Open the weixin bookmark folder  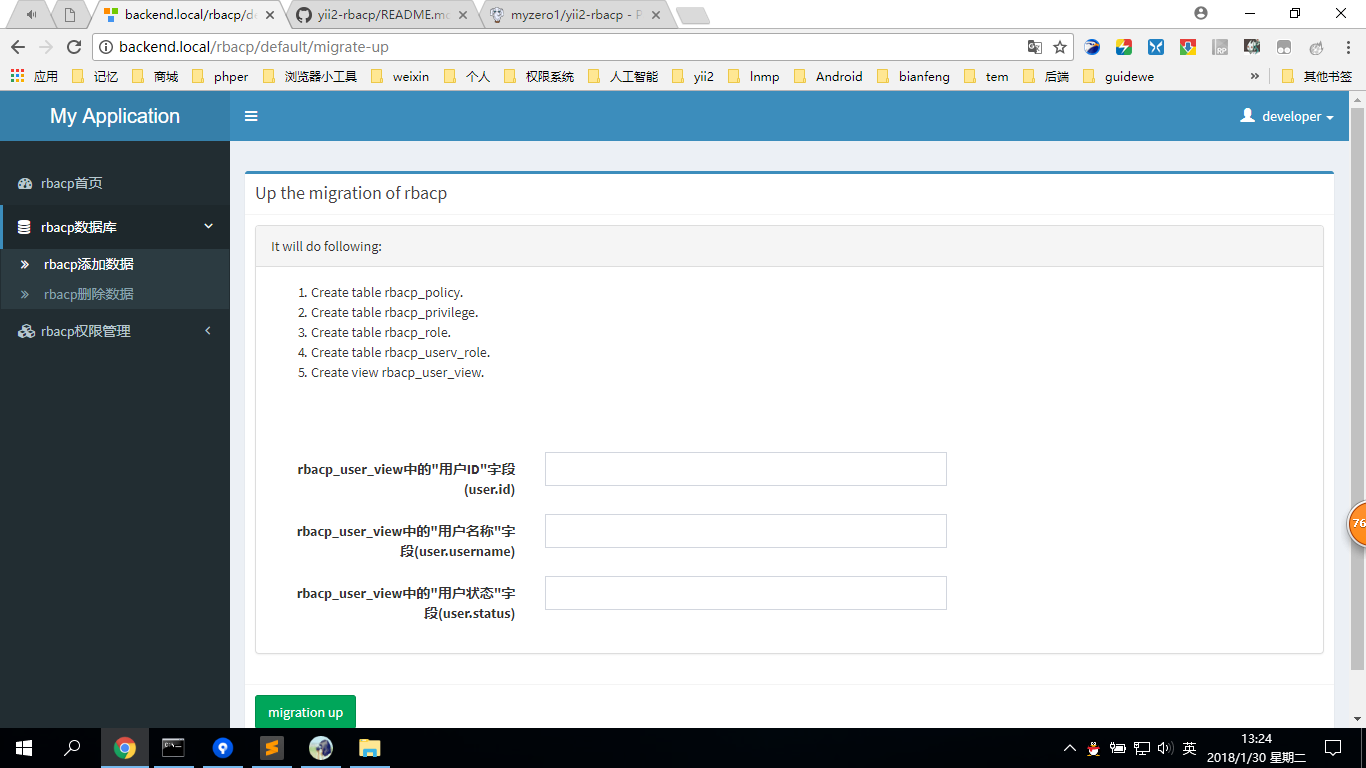pyautogui.click(x=400, y=76)
